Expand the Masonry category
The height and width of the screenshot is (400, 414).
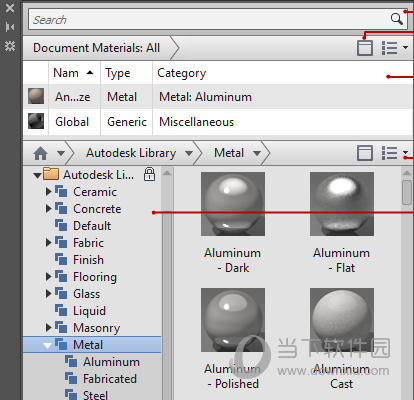coord(49,327)
